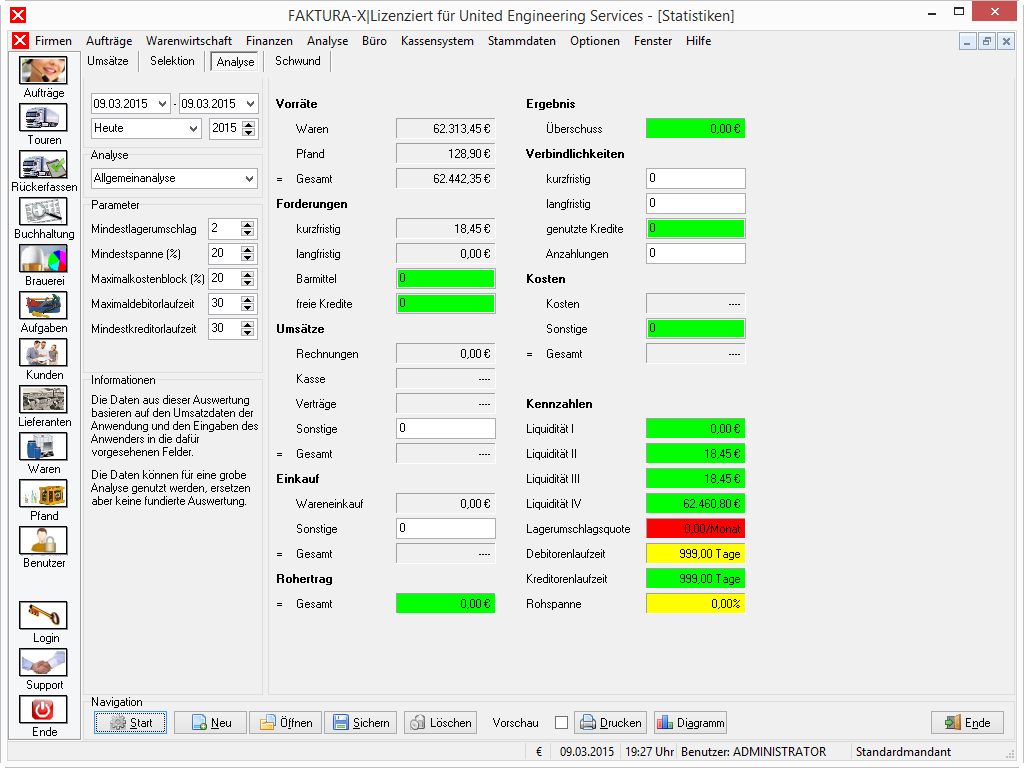Image resolution: width=1024 pixels, height=768 pixels.
Task: Click the Benutzer: ADMINISTRATOR status text
Action: (753, 752)
